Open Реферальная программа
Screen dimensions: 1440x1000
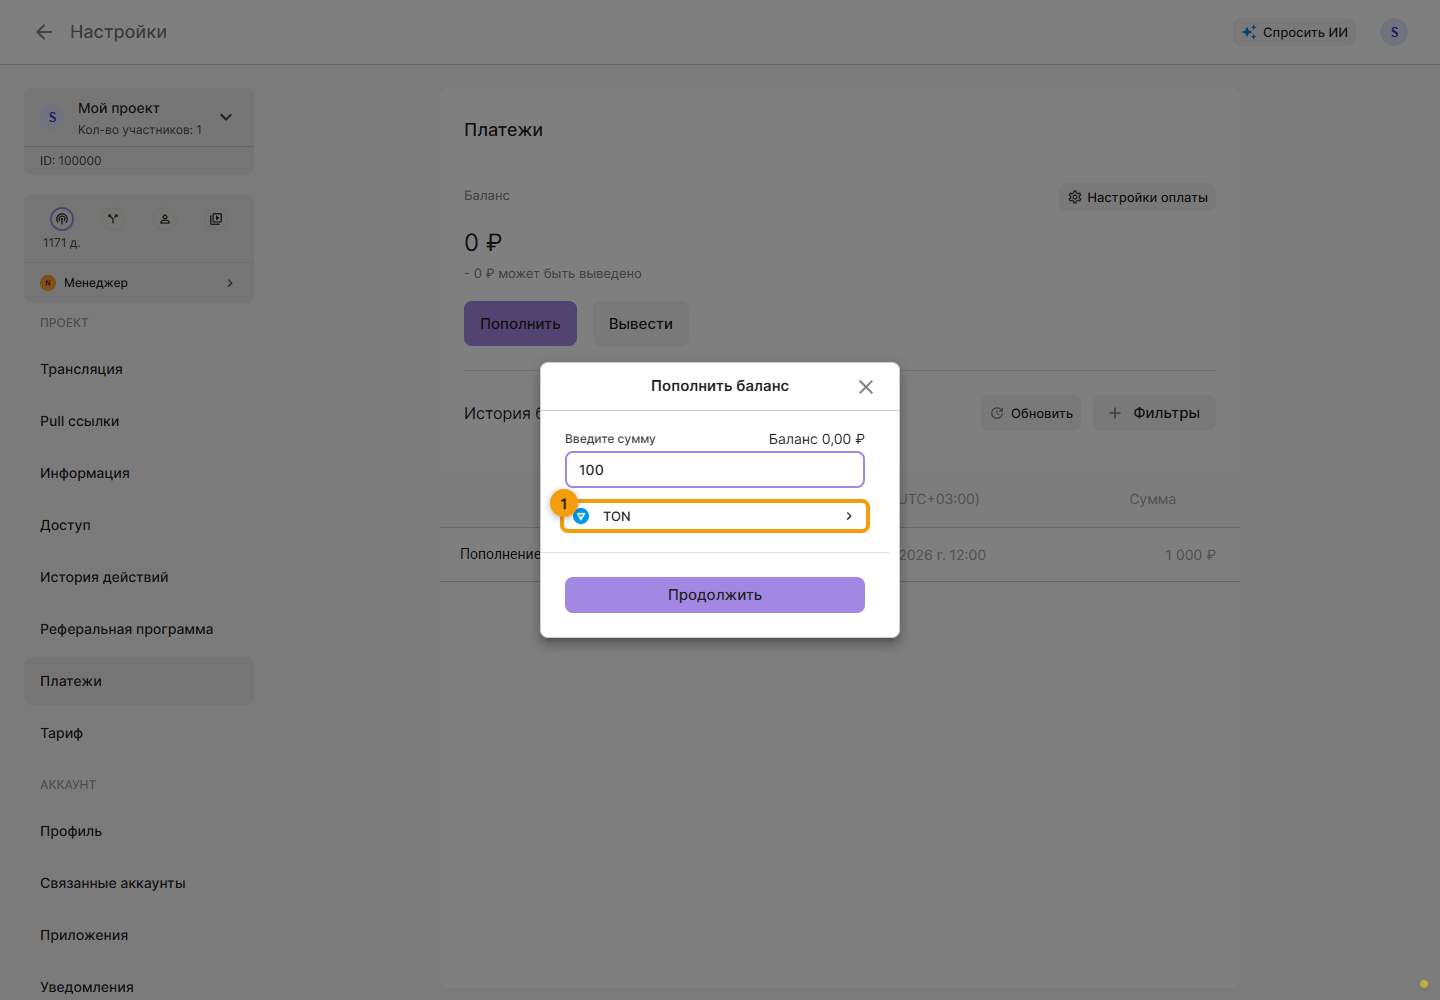point(139,629)
